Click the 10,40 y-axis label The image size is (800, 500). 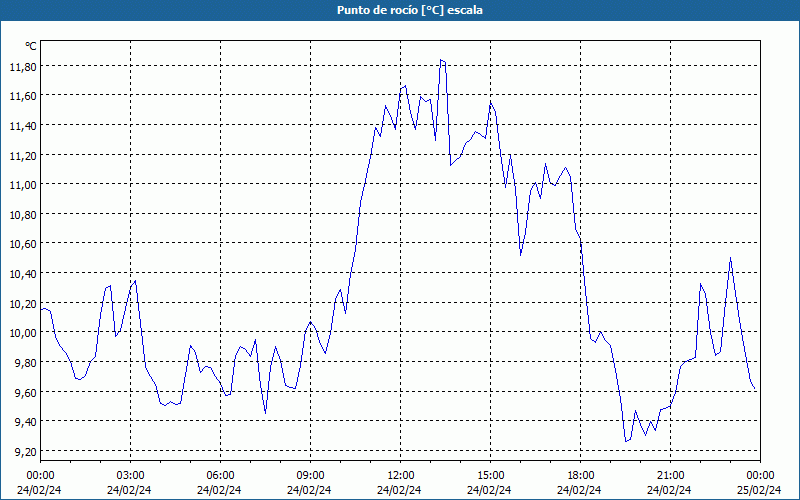pos(23,273)
